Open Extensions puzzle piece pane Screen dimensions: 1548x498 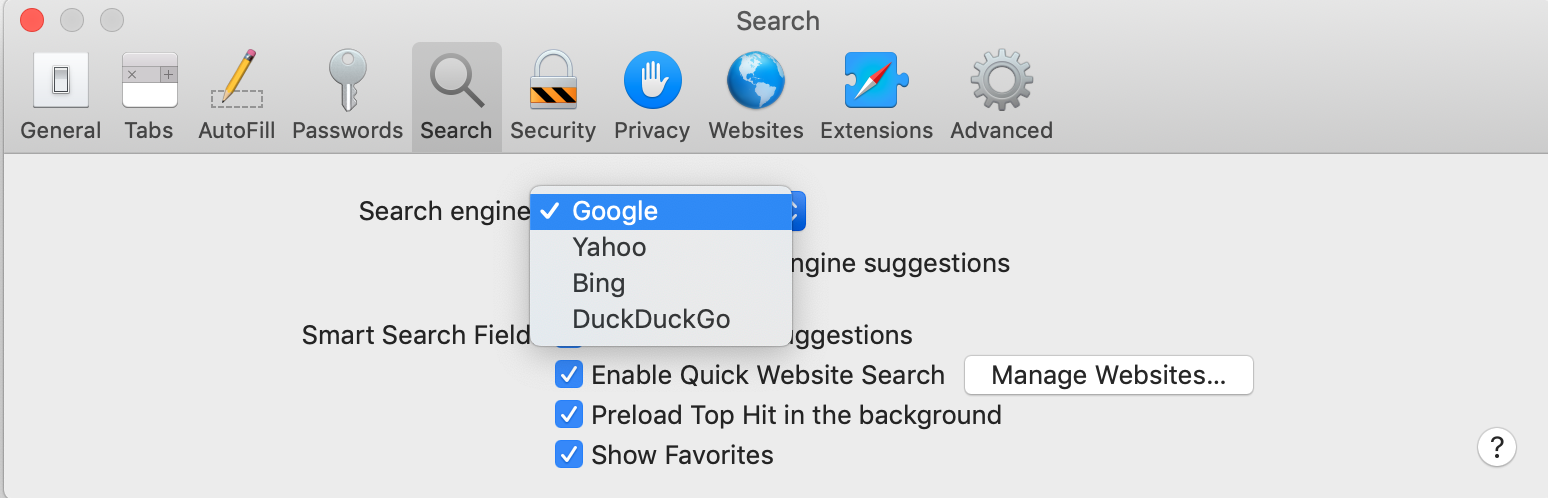coord(876,97)
